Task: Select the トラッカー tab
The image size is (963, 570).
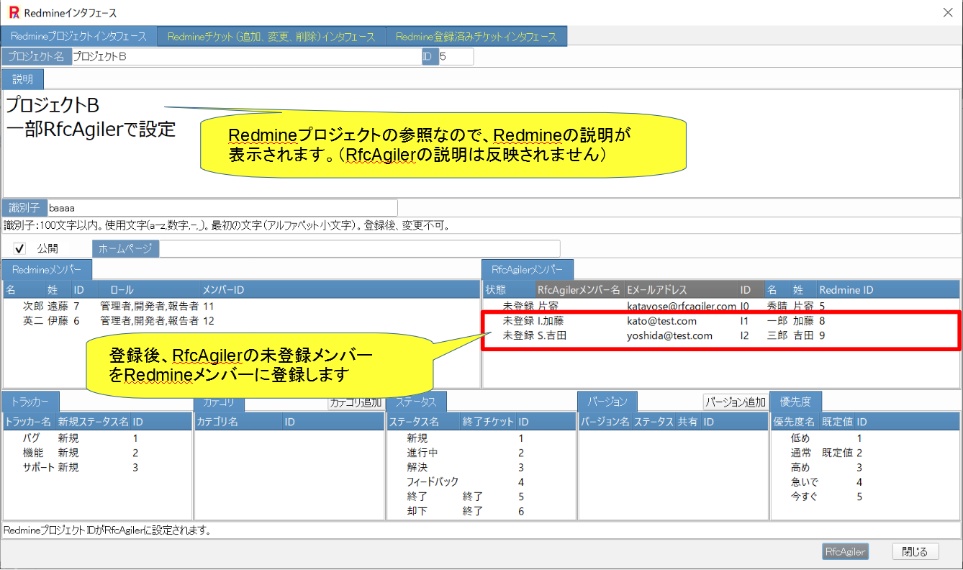Action: pyautogui.click(x=30, y=402)
